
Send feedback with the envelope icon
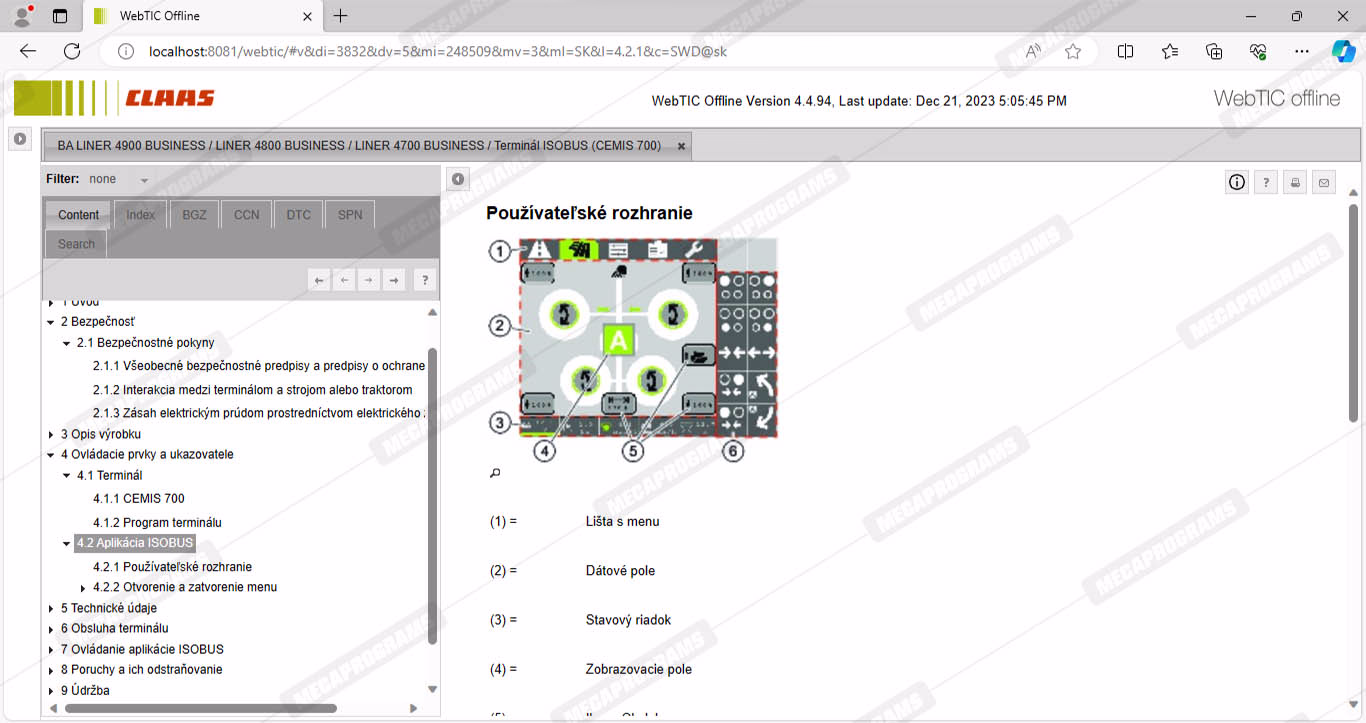point(1324,182)
